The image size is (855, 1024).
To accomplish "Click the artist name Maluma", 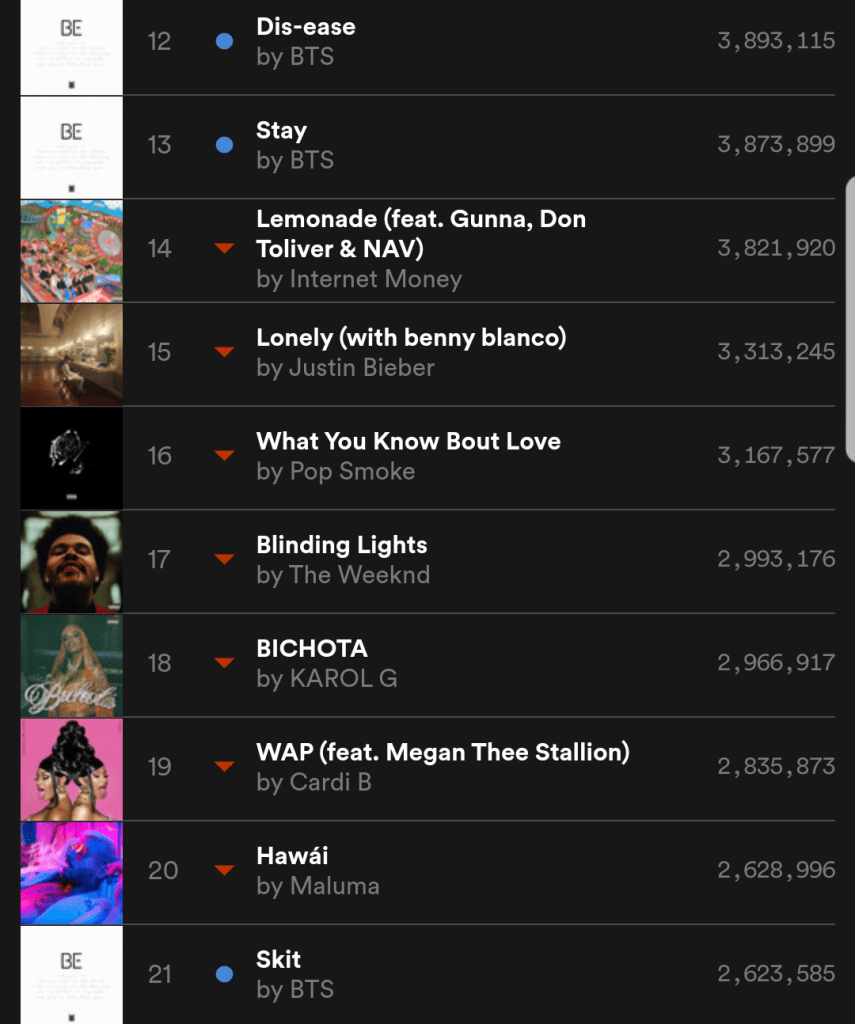I will 334,886.
